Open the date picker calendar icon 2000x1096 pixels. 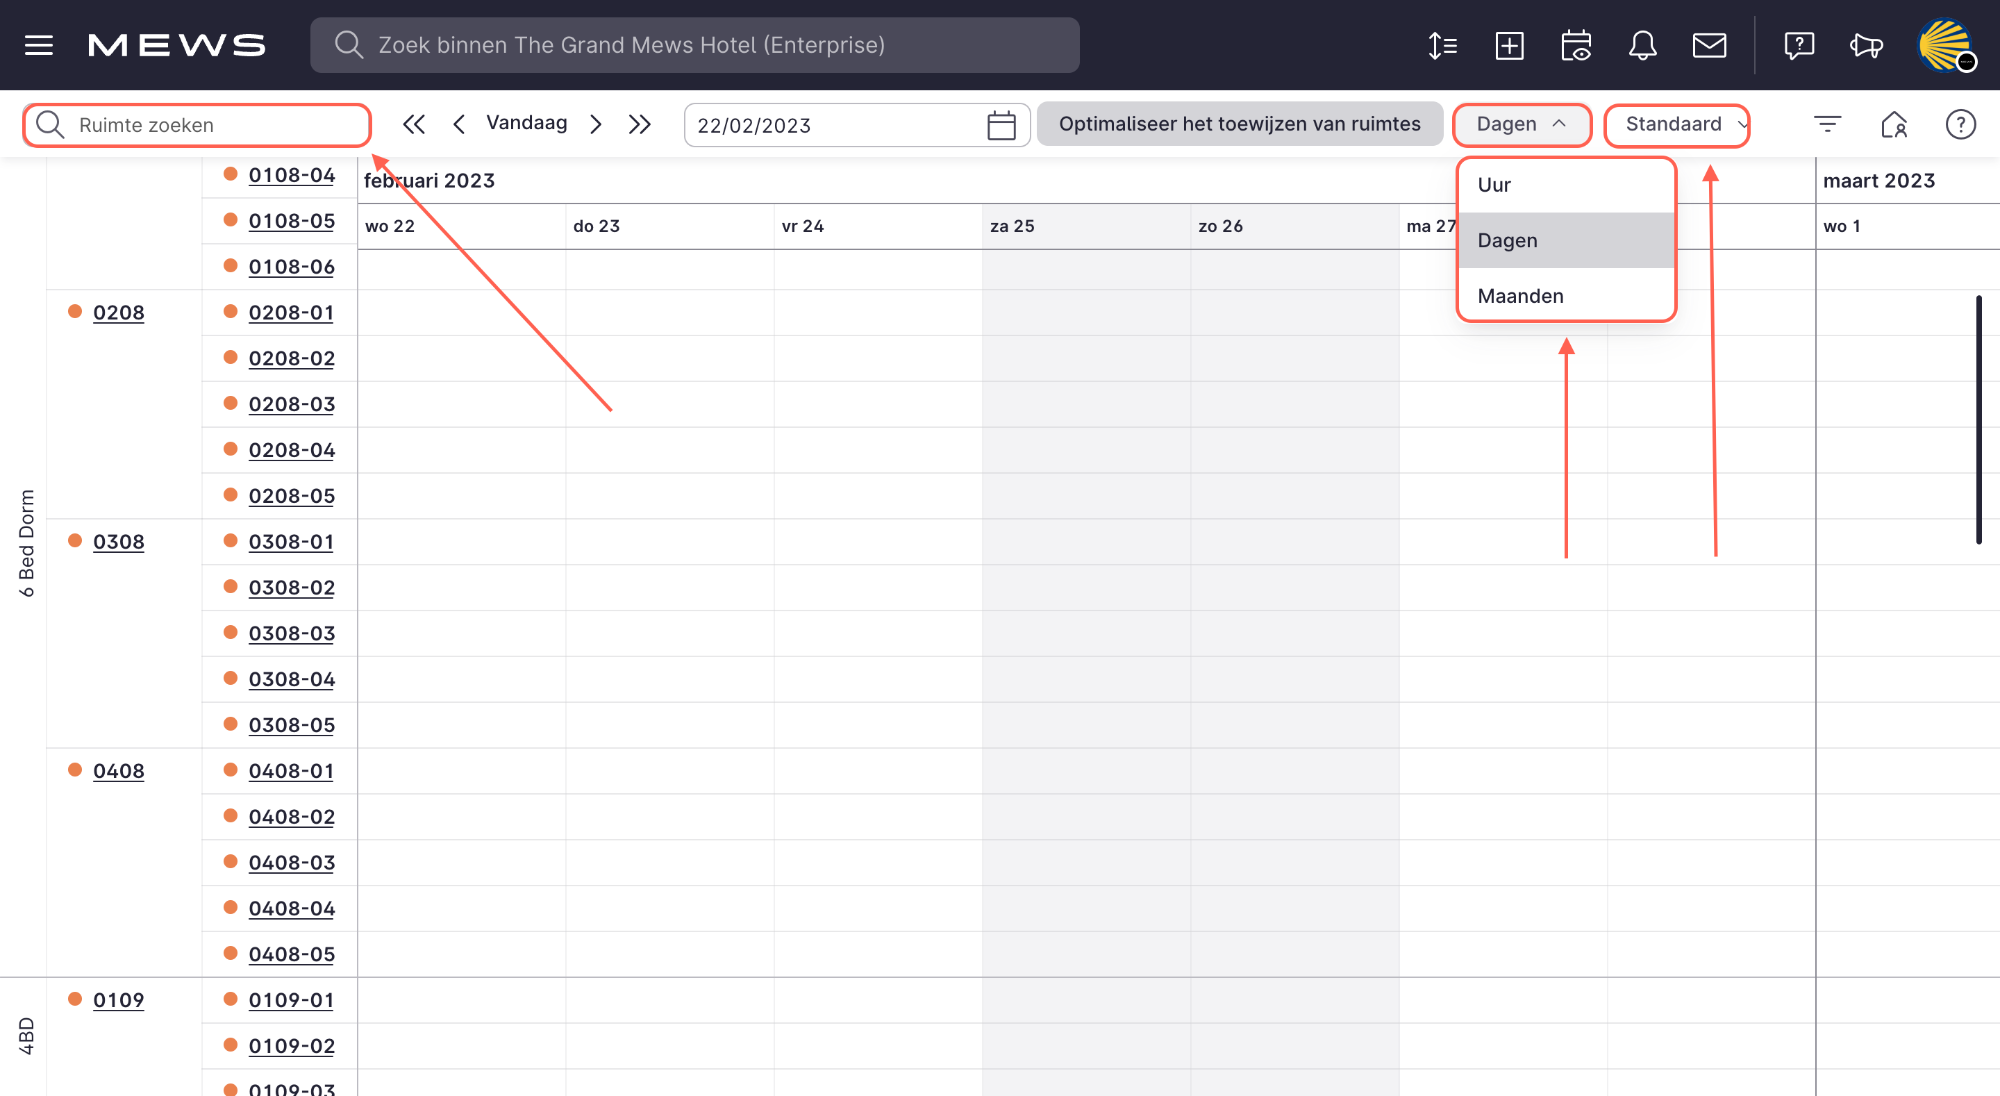pos(1001,125)
